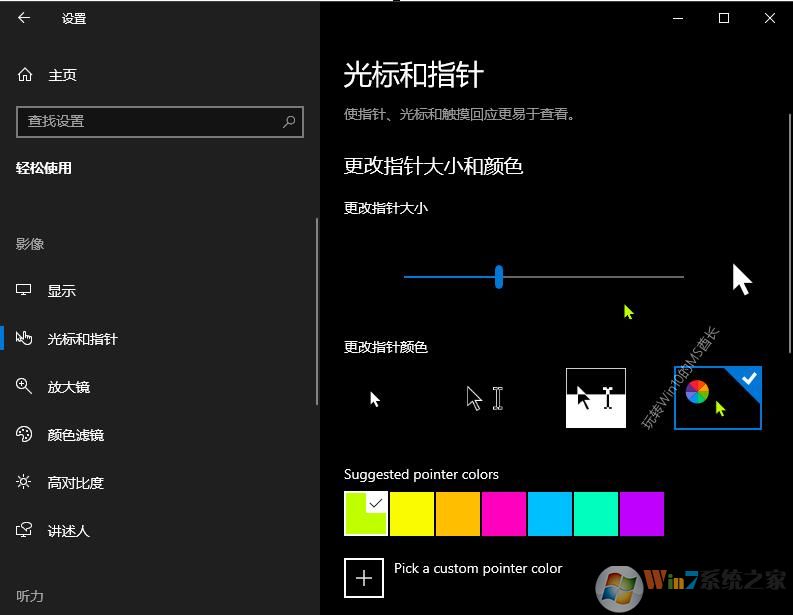Open 颜色滤镜 color filter settings
This screenshot has width=793, height=615.
[x=75, y=435]
